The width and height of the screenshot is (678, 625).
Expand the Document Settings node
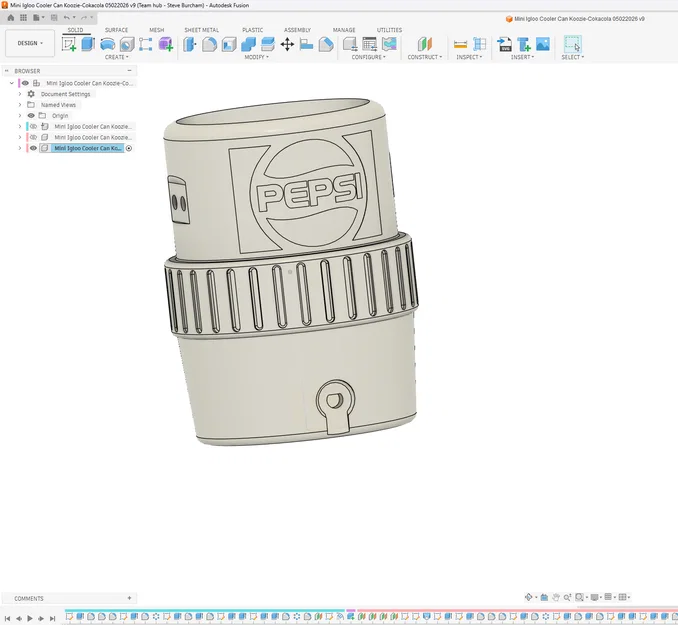tap(19, 94)
